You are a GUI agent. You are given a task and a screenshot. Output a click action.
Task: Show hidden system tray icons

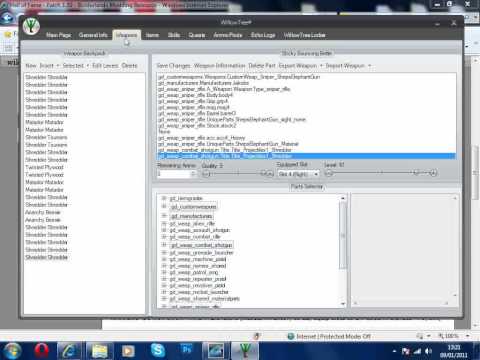click(395, 351)
